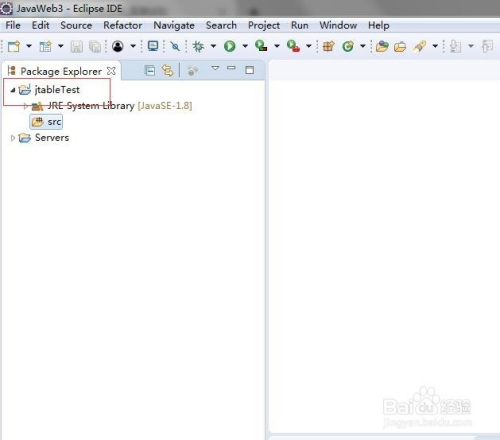
Task: Select the src source folder
Action: tap(46, 122)
